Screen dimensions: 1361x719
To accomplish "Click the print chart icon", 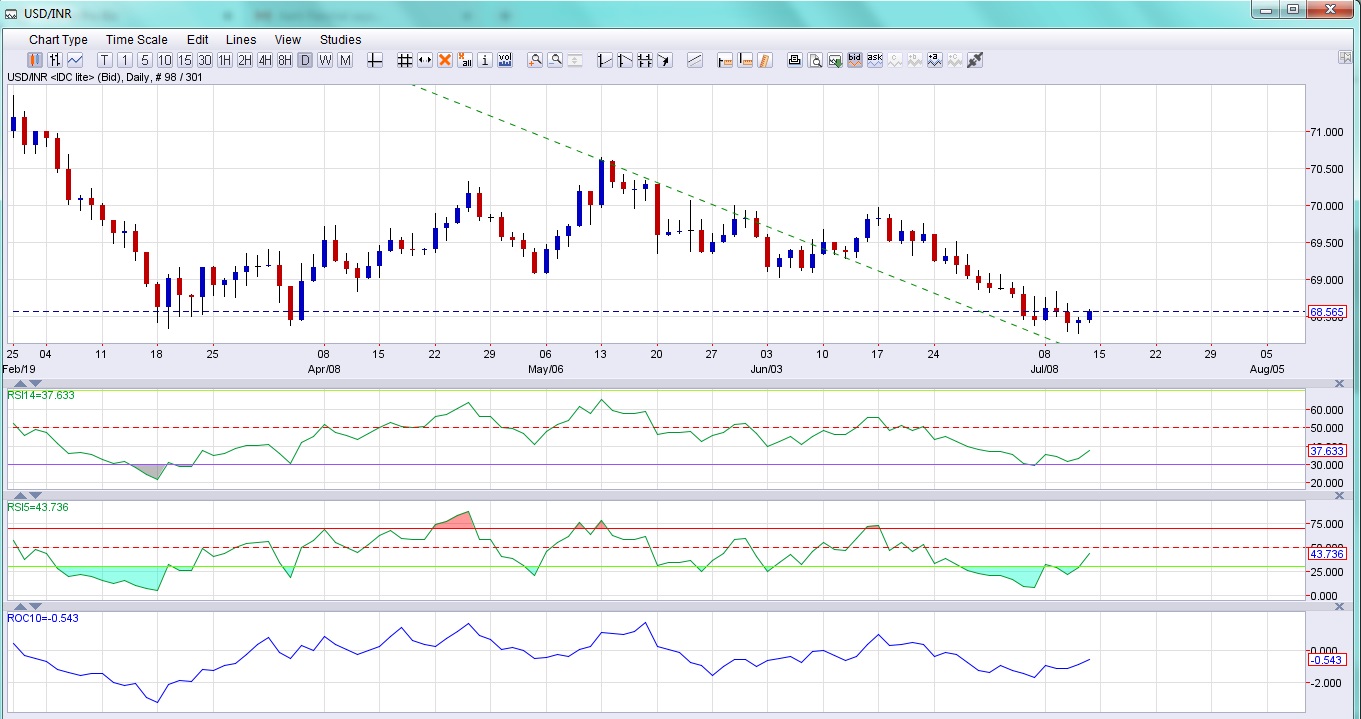I will click(x=795, y=60).
